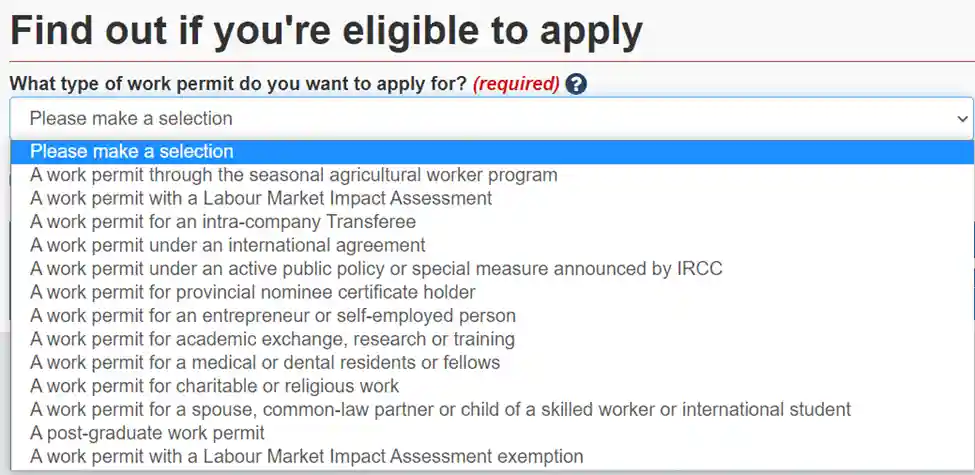Select the active public policy announced by IRCC option
The height and width of the screenshot is (475, 975).
coord(491,269)
